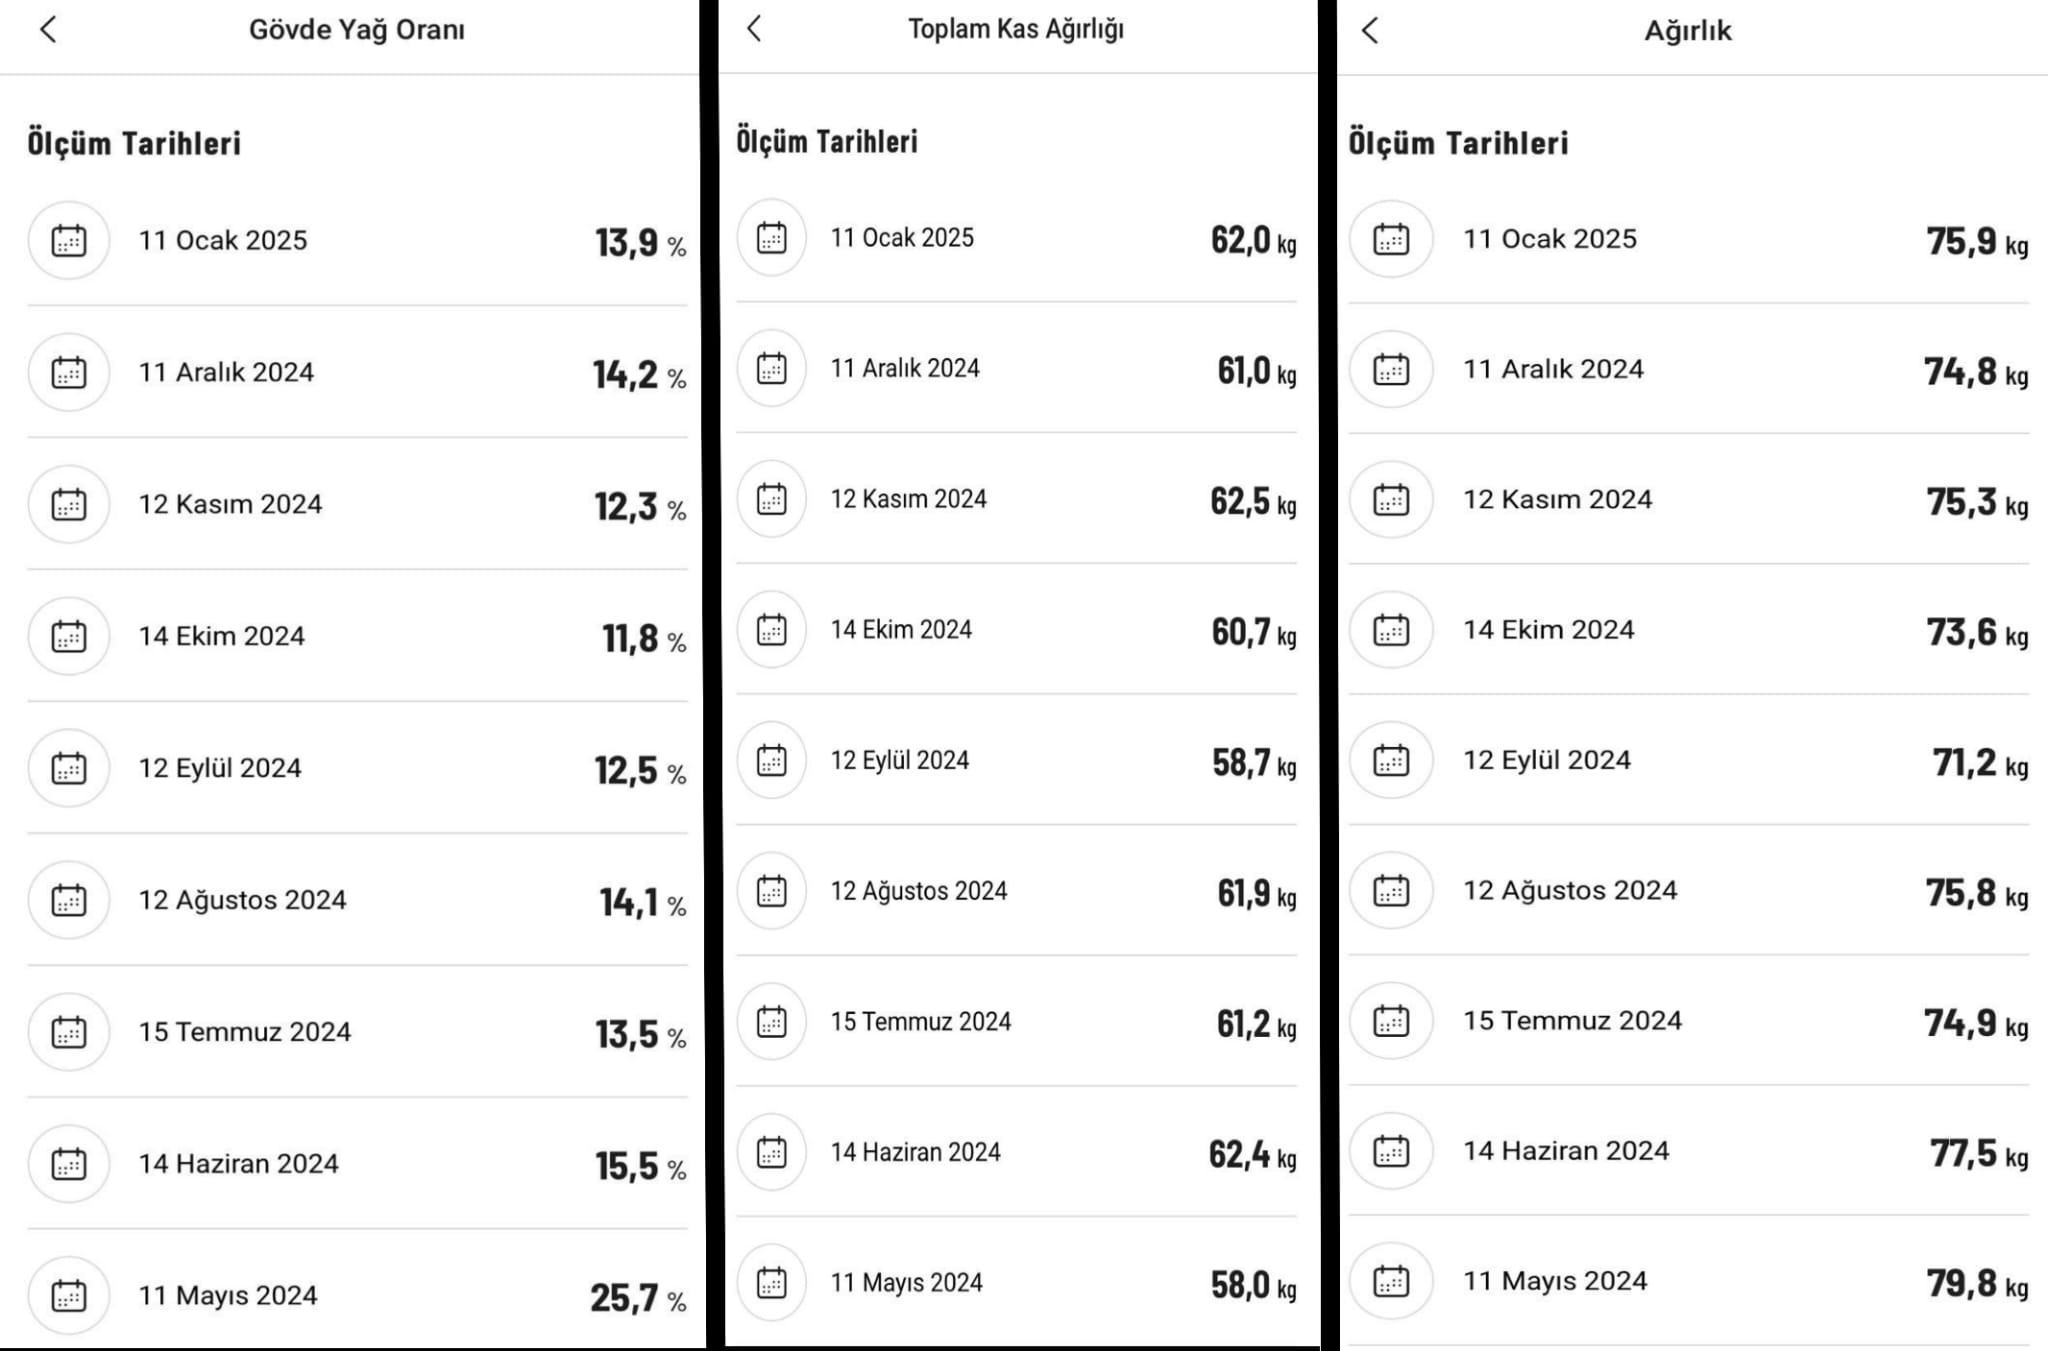Screen dimensions: 2048x1351
Task: Open calendar icon for 11,8 % body fat
Action: tap(69, 636)
